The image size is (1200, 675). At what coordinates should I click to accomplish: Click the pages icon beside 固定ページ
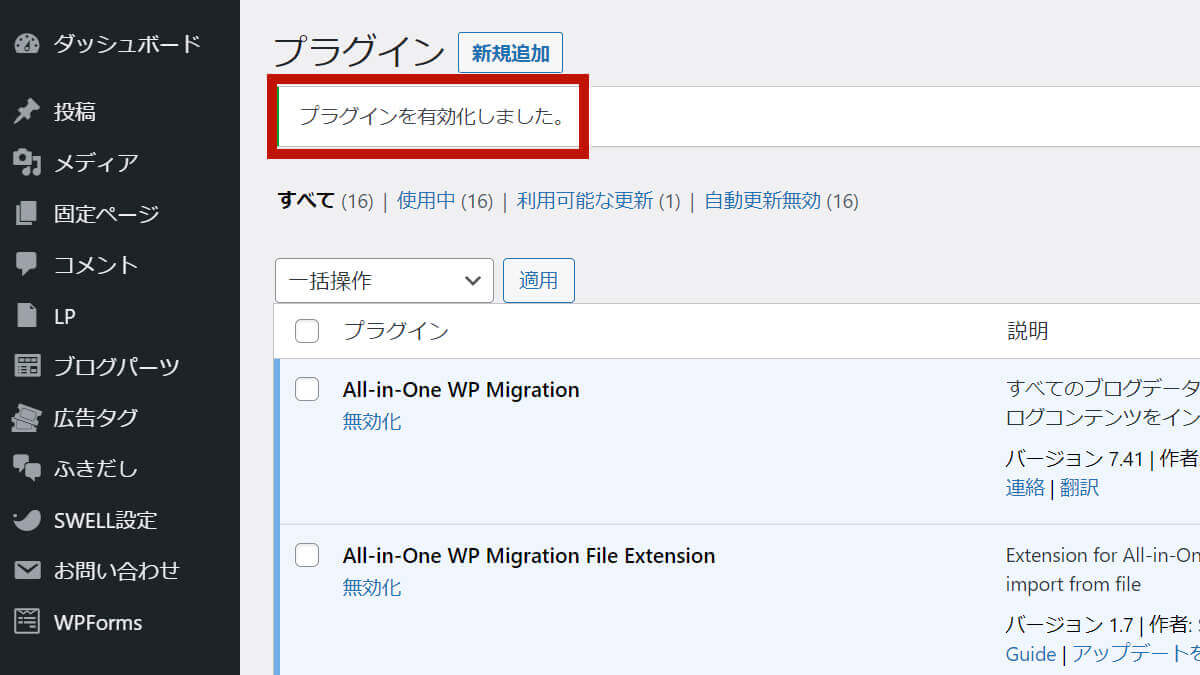pos(26,213)
